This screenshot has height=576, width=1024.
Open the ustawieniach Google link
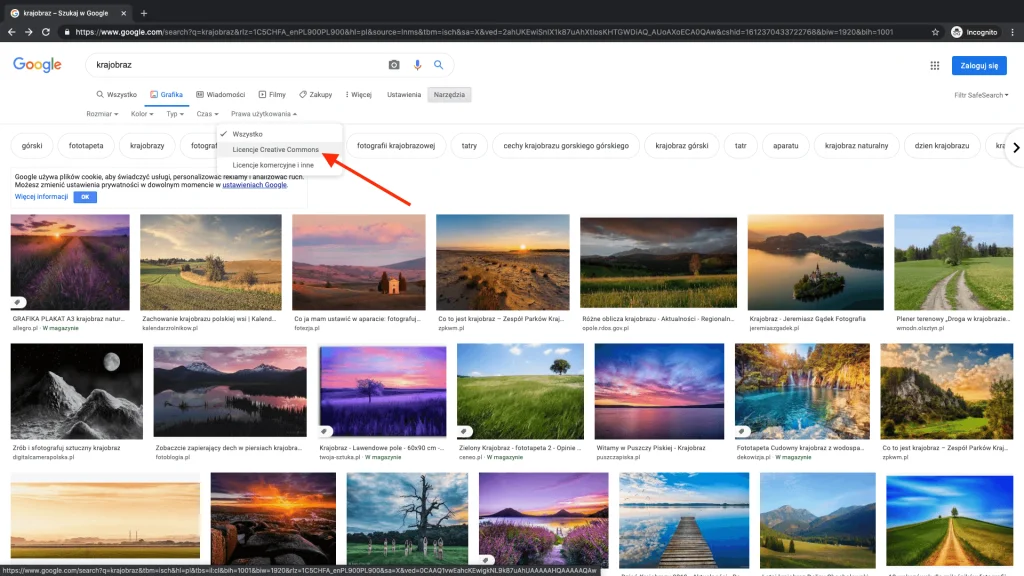[x=254, y=185]
